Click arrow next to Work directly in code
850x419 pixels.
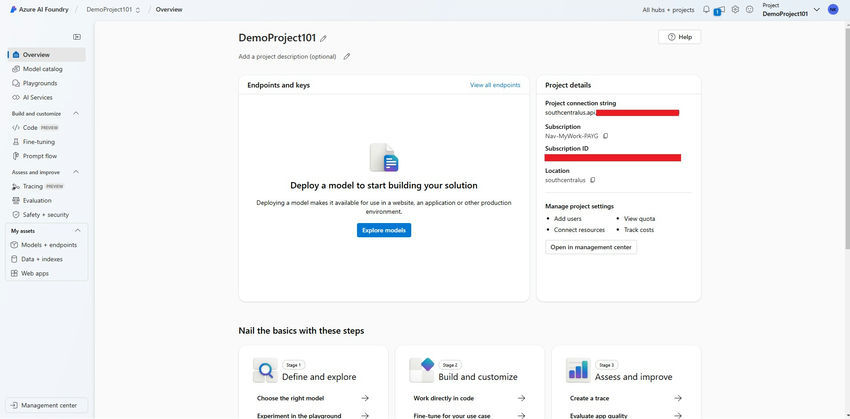pos(521,398)
